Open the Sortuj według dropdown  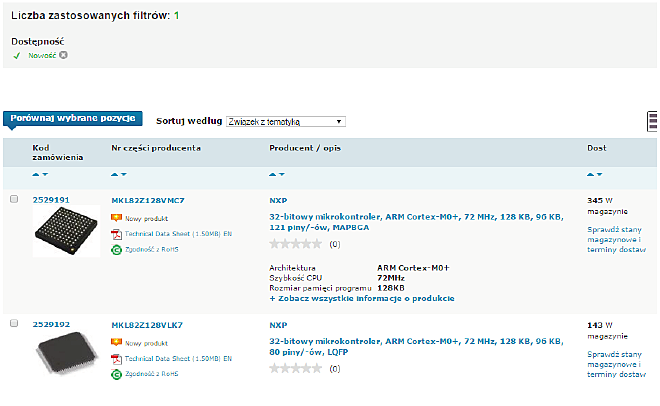285,121
